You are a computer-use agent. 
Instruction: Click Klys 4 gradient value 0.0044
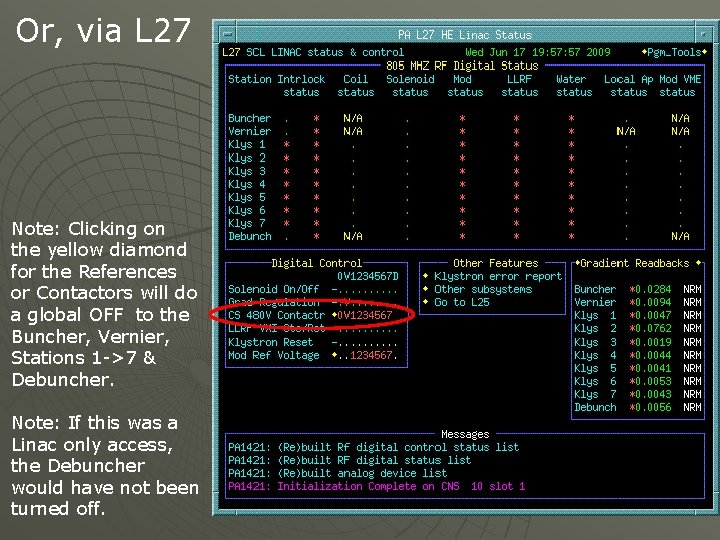tap(652, 355)
